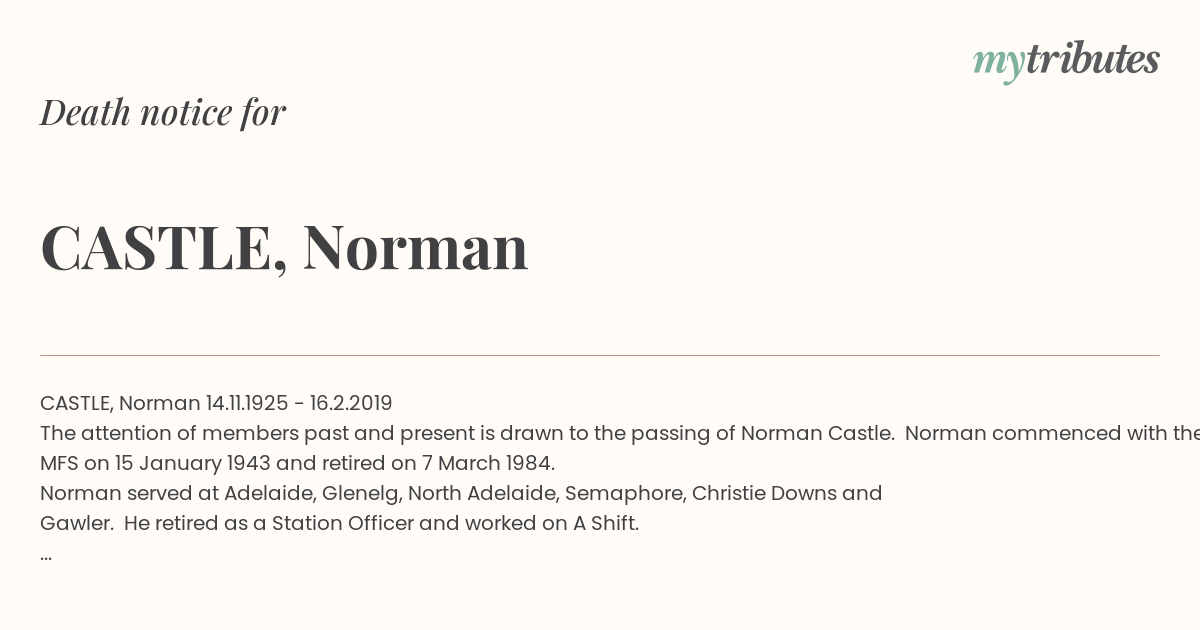Click the dates line '14.11.1925 - 16.2.2019'
The width and height of the screenshot is (1200, 630).
[299, 403]
